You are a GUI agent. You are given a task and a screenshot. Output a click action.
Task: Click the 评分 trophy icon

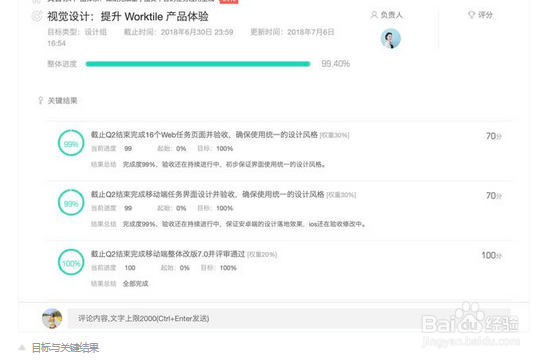(472, 15)
